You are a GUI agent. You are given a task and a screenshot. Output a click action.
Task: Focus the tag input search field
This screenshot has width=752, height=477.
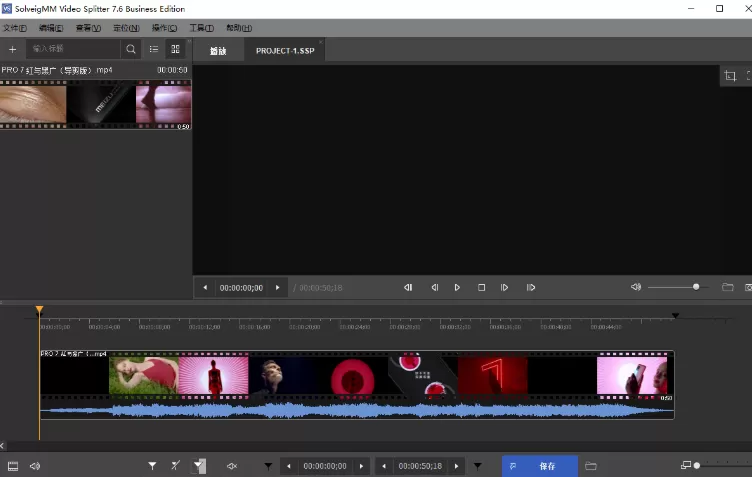pyautogui.click(x=73, y=49)
